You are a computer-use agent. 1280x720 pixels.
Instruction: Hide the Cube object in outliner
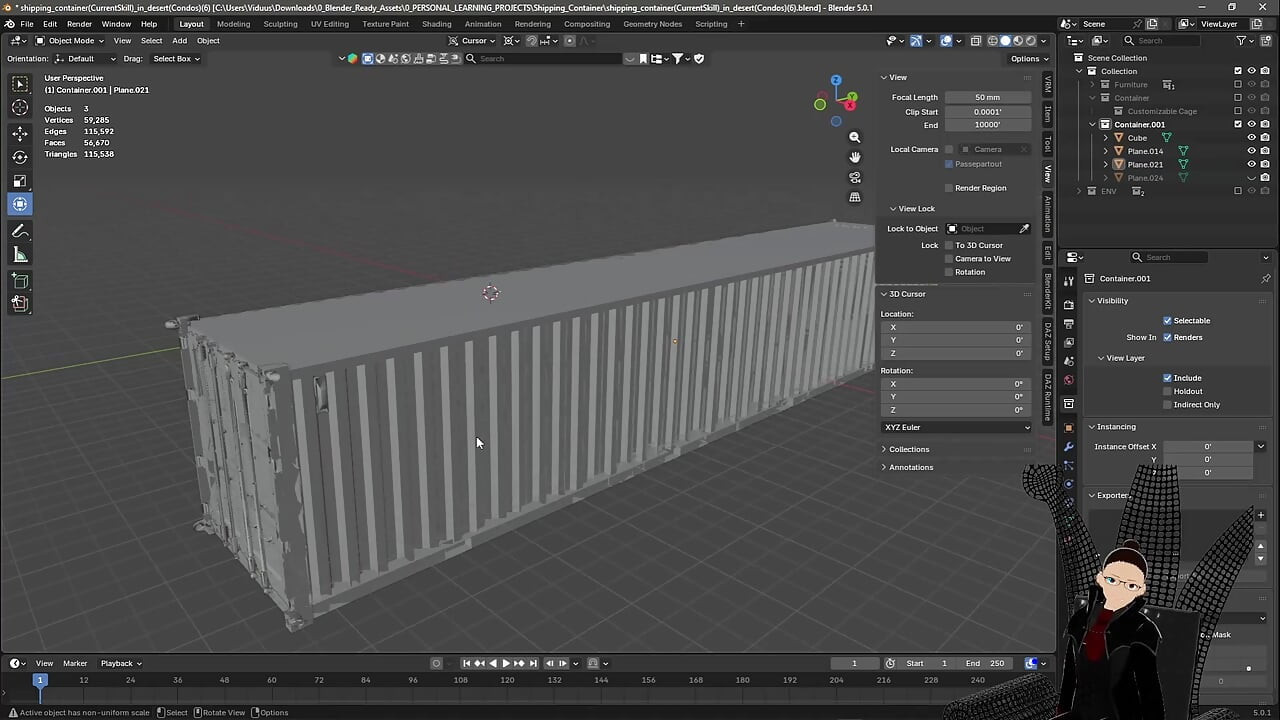click(x=1251, y=138)
